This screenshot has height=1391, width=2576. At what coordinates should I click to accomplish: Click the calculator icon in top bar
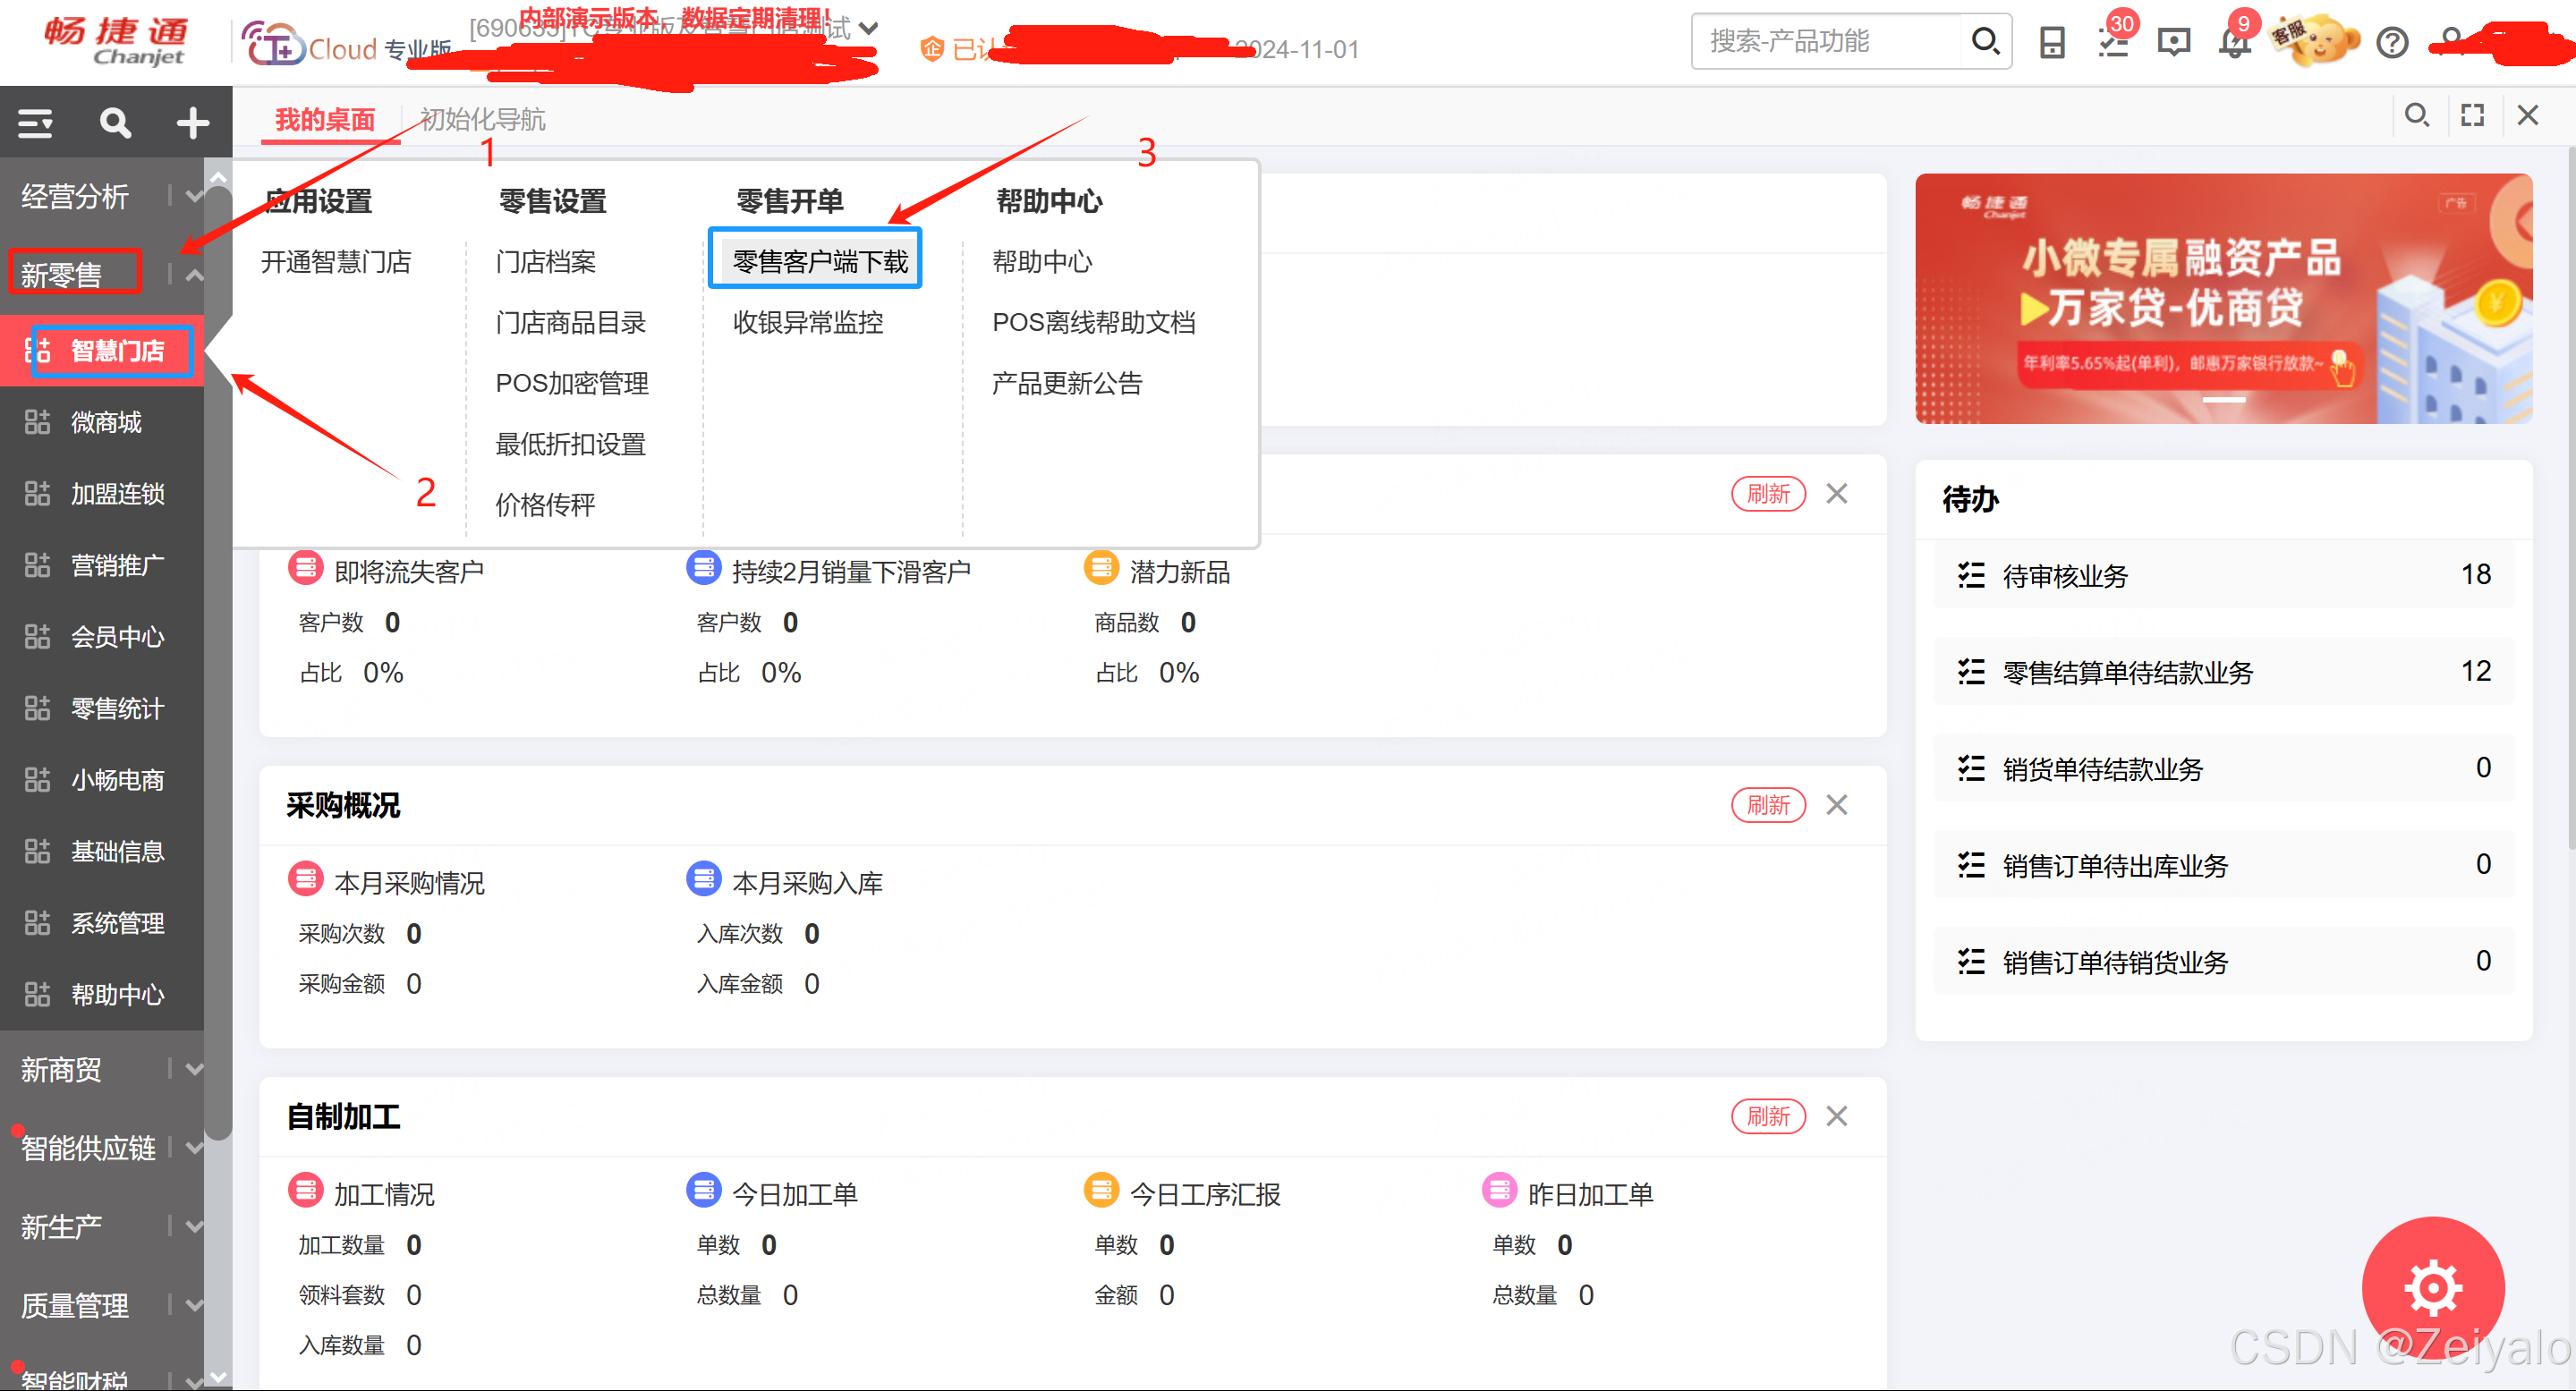point(2052,42)
